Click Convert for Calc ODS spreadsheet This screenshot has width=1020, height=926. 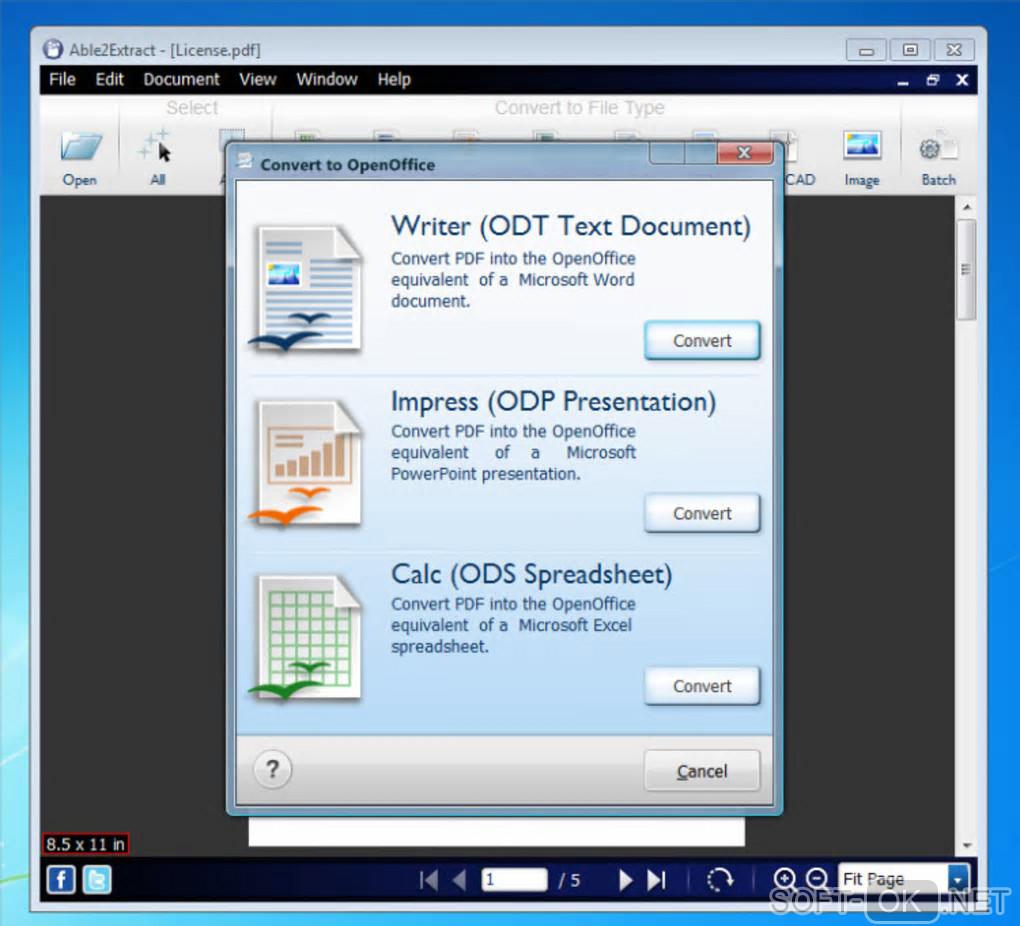[x=702, y=686]
